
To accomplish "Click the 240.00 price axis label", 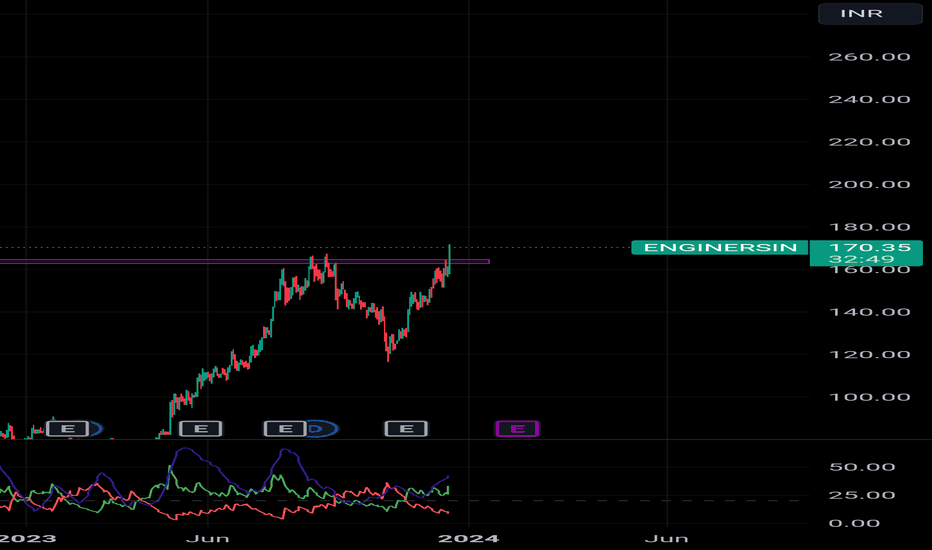I will pyautogui.click(x=870, y=99).
